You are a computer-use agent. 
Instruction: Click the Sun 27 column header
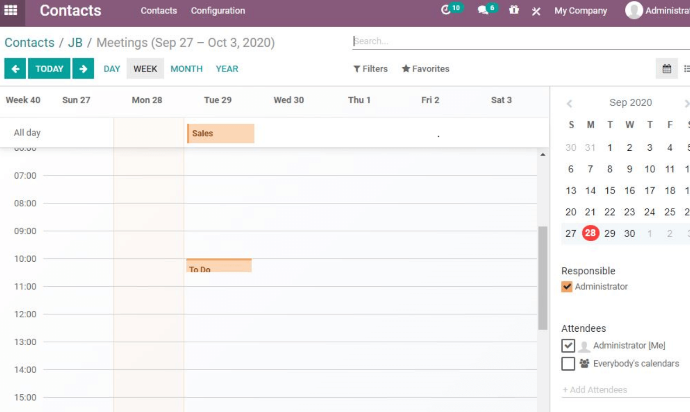tap(76, 100)
